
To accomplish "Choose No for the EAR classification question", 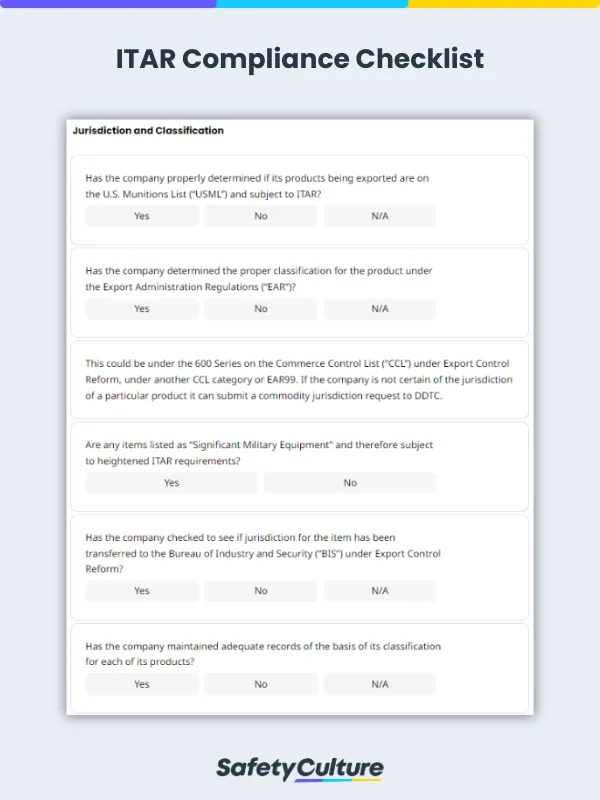I will tap(260, 309).
